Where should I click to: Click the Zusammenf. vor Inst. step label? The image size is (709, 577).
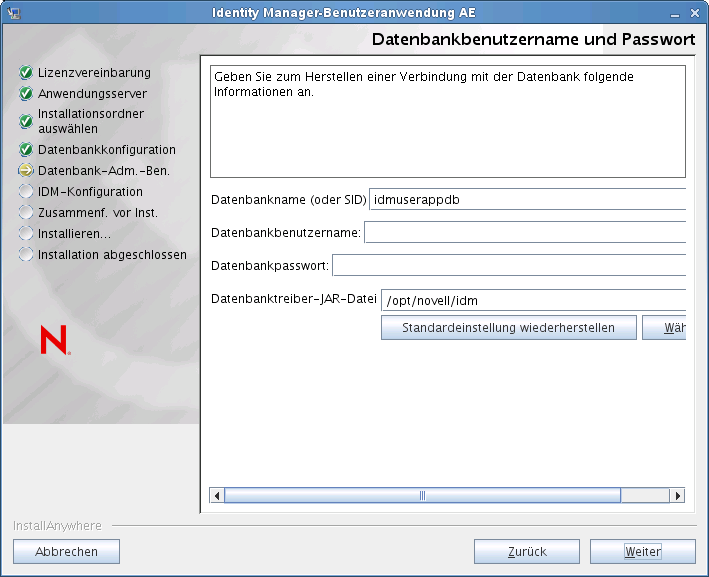click(98, 213)
